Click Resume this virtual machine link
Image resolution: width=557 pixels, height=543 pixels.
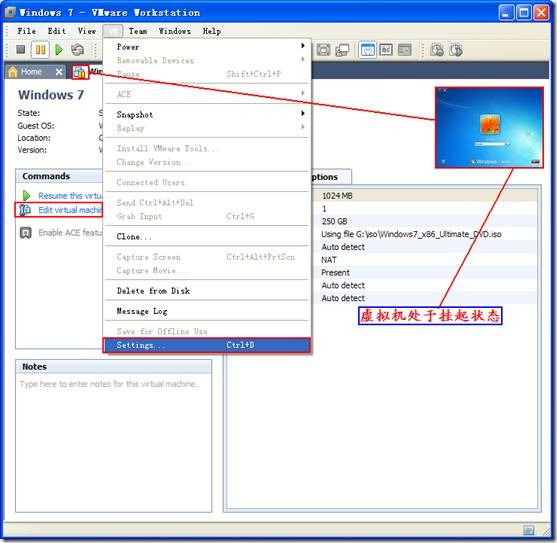(x=70, y=196)
